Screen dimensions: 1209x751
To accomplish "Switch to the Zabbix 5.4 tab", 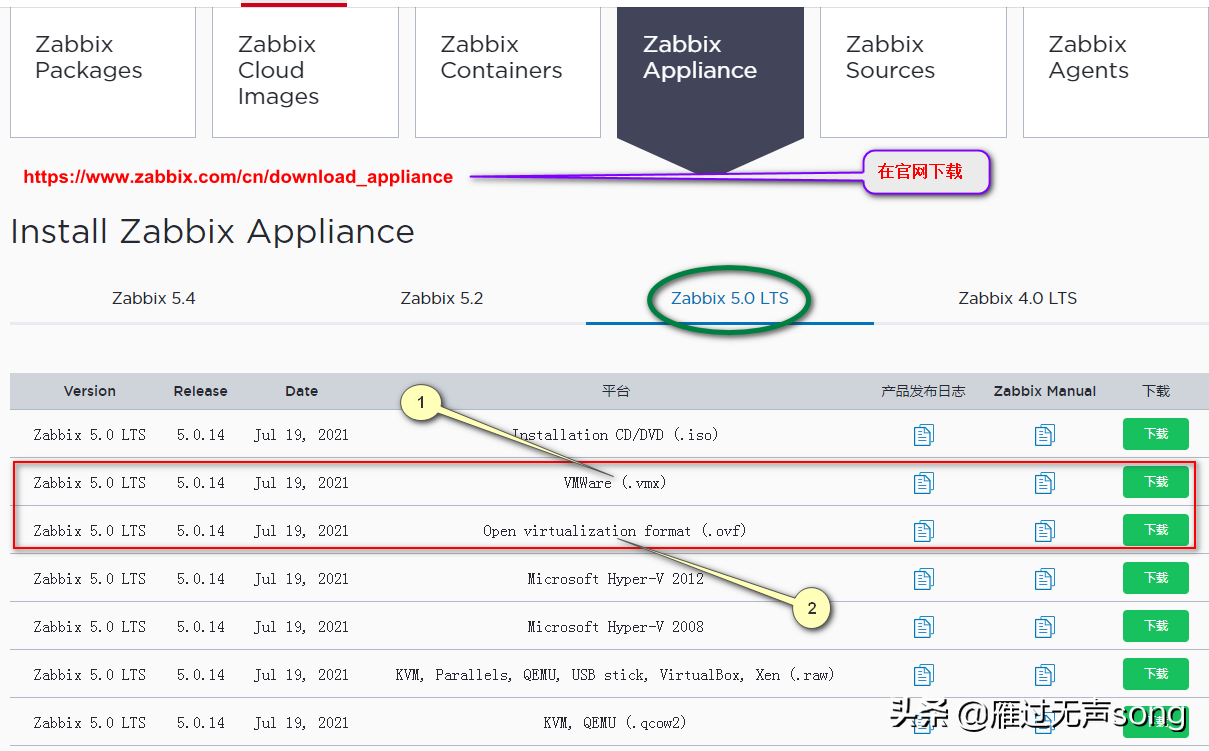I will (x=154, y=298).
